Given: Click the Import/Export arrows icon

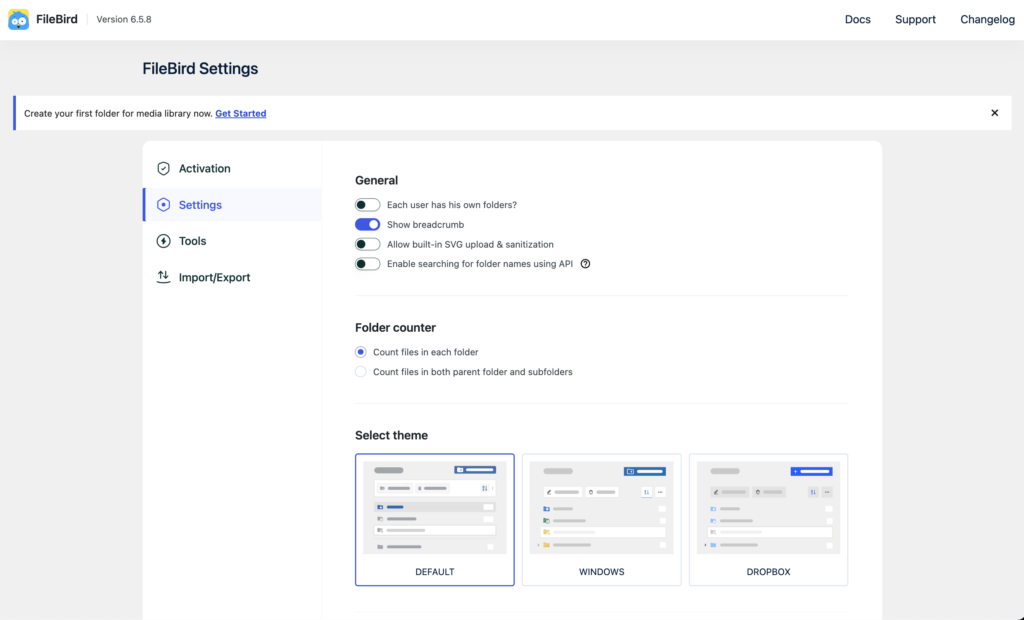Looking at the screenshot, I should point(163,277).
